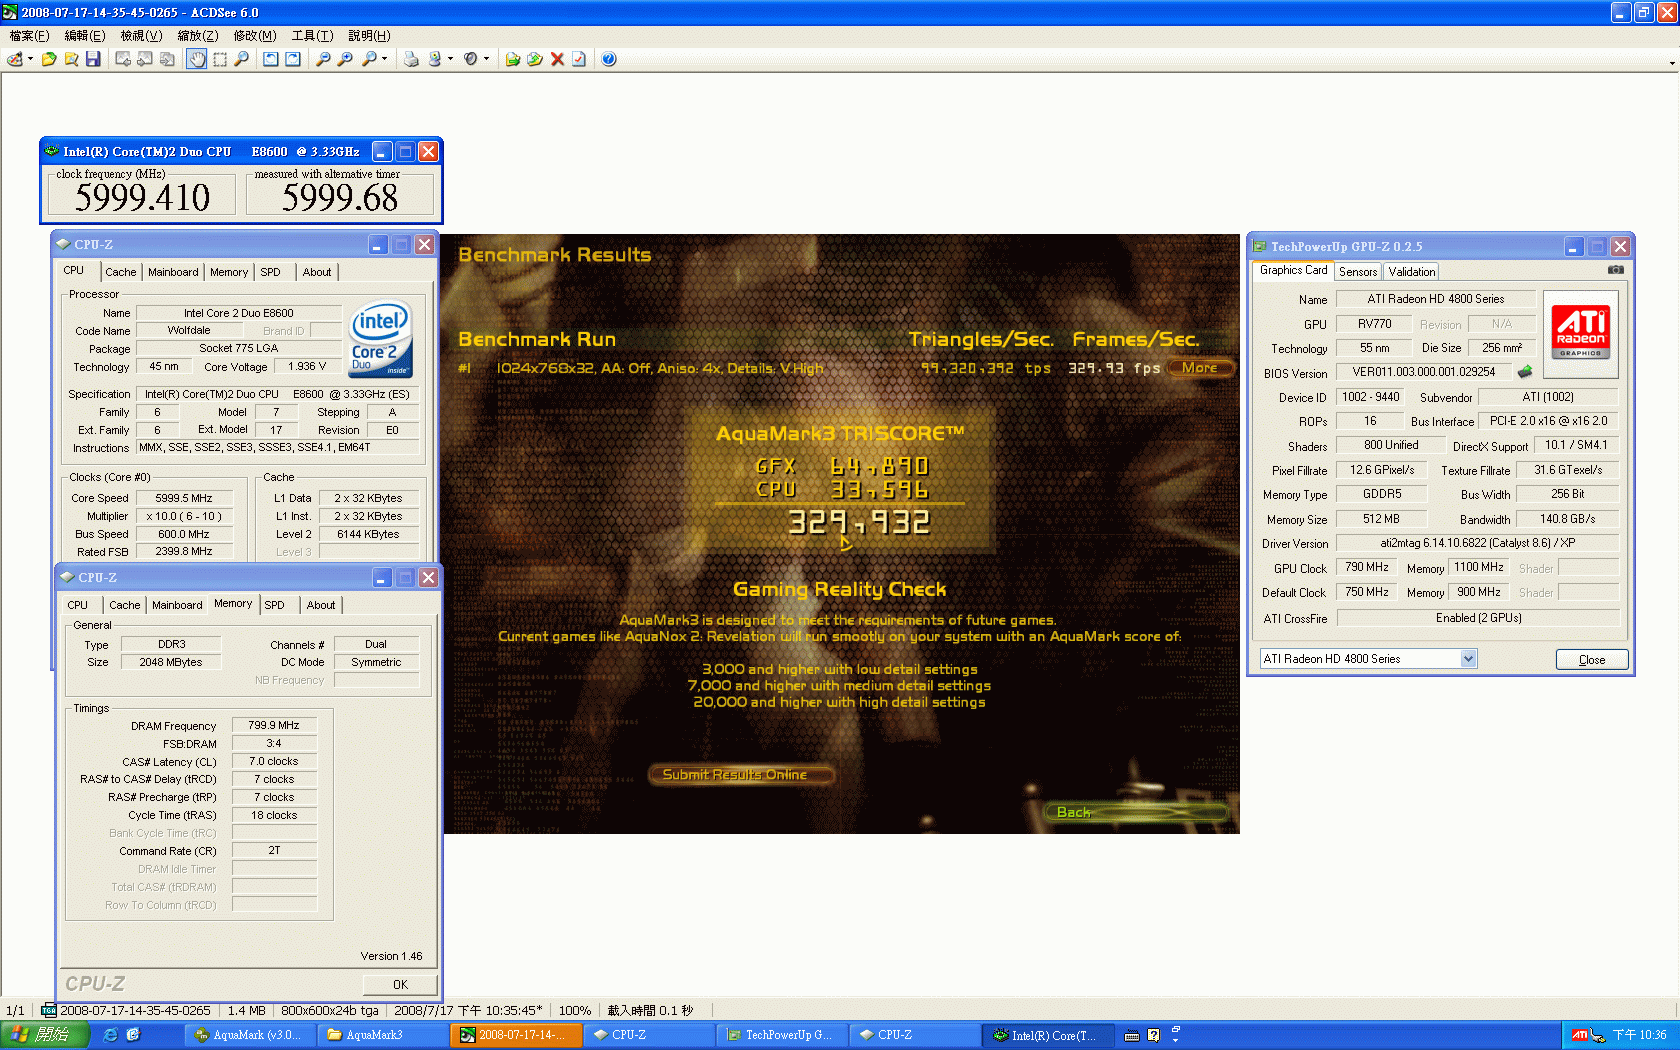Image resolution: width=1680 pixels, height=1050 pixels.
Task: Click the GPU-Z camera screenshot icon
Action: click(1615, 270)
